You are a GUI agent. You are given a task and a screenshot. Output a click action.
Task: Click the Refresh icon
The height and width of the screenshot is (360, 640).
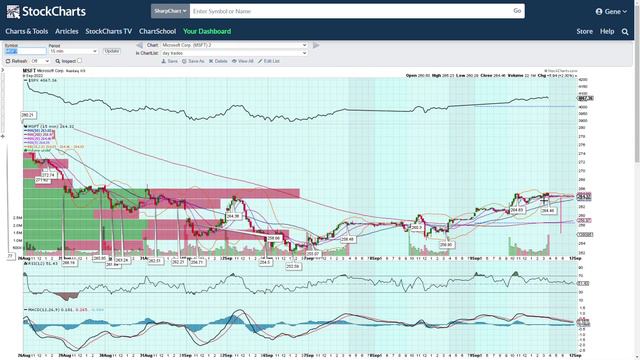[8, 61]
